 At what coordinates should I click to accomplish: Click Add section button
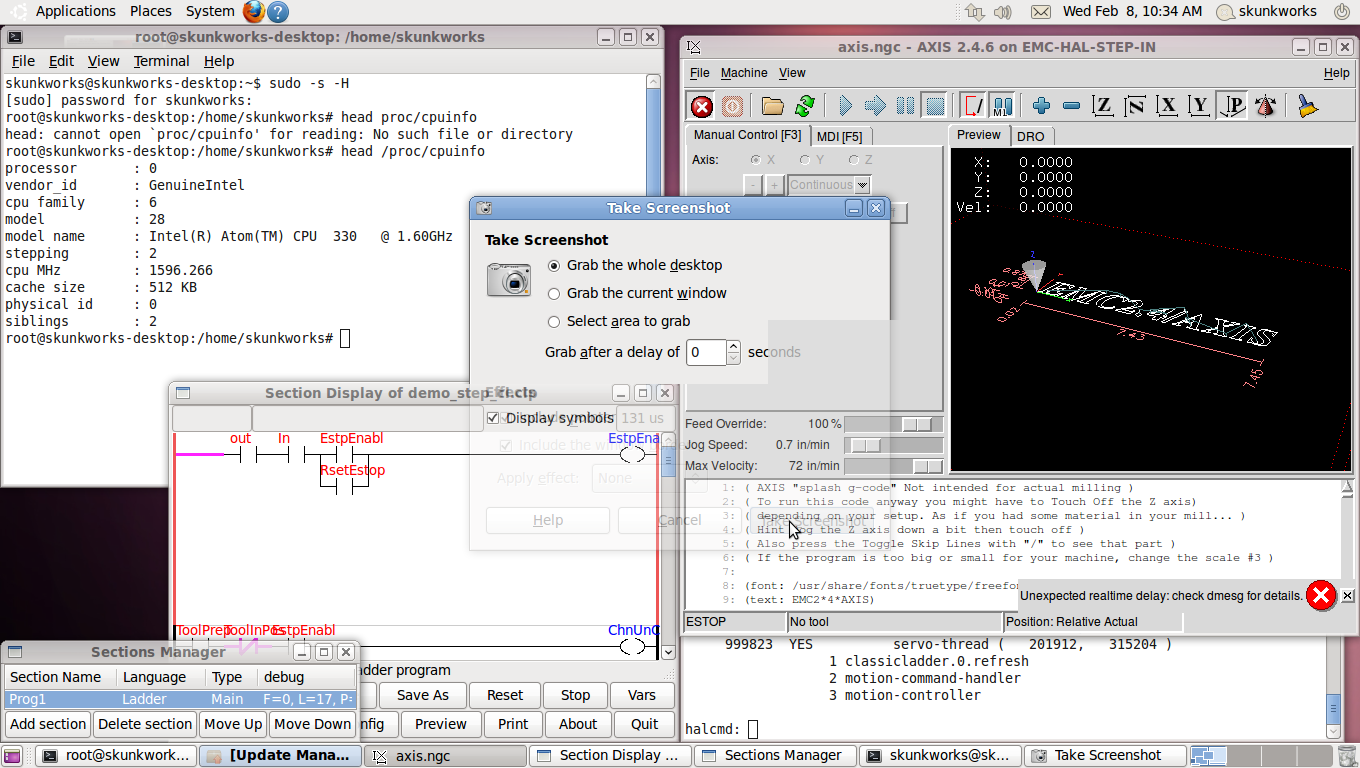tap(48, 724)
